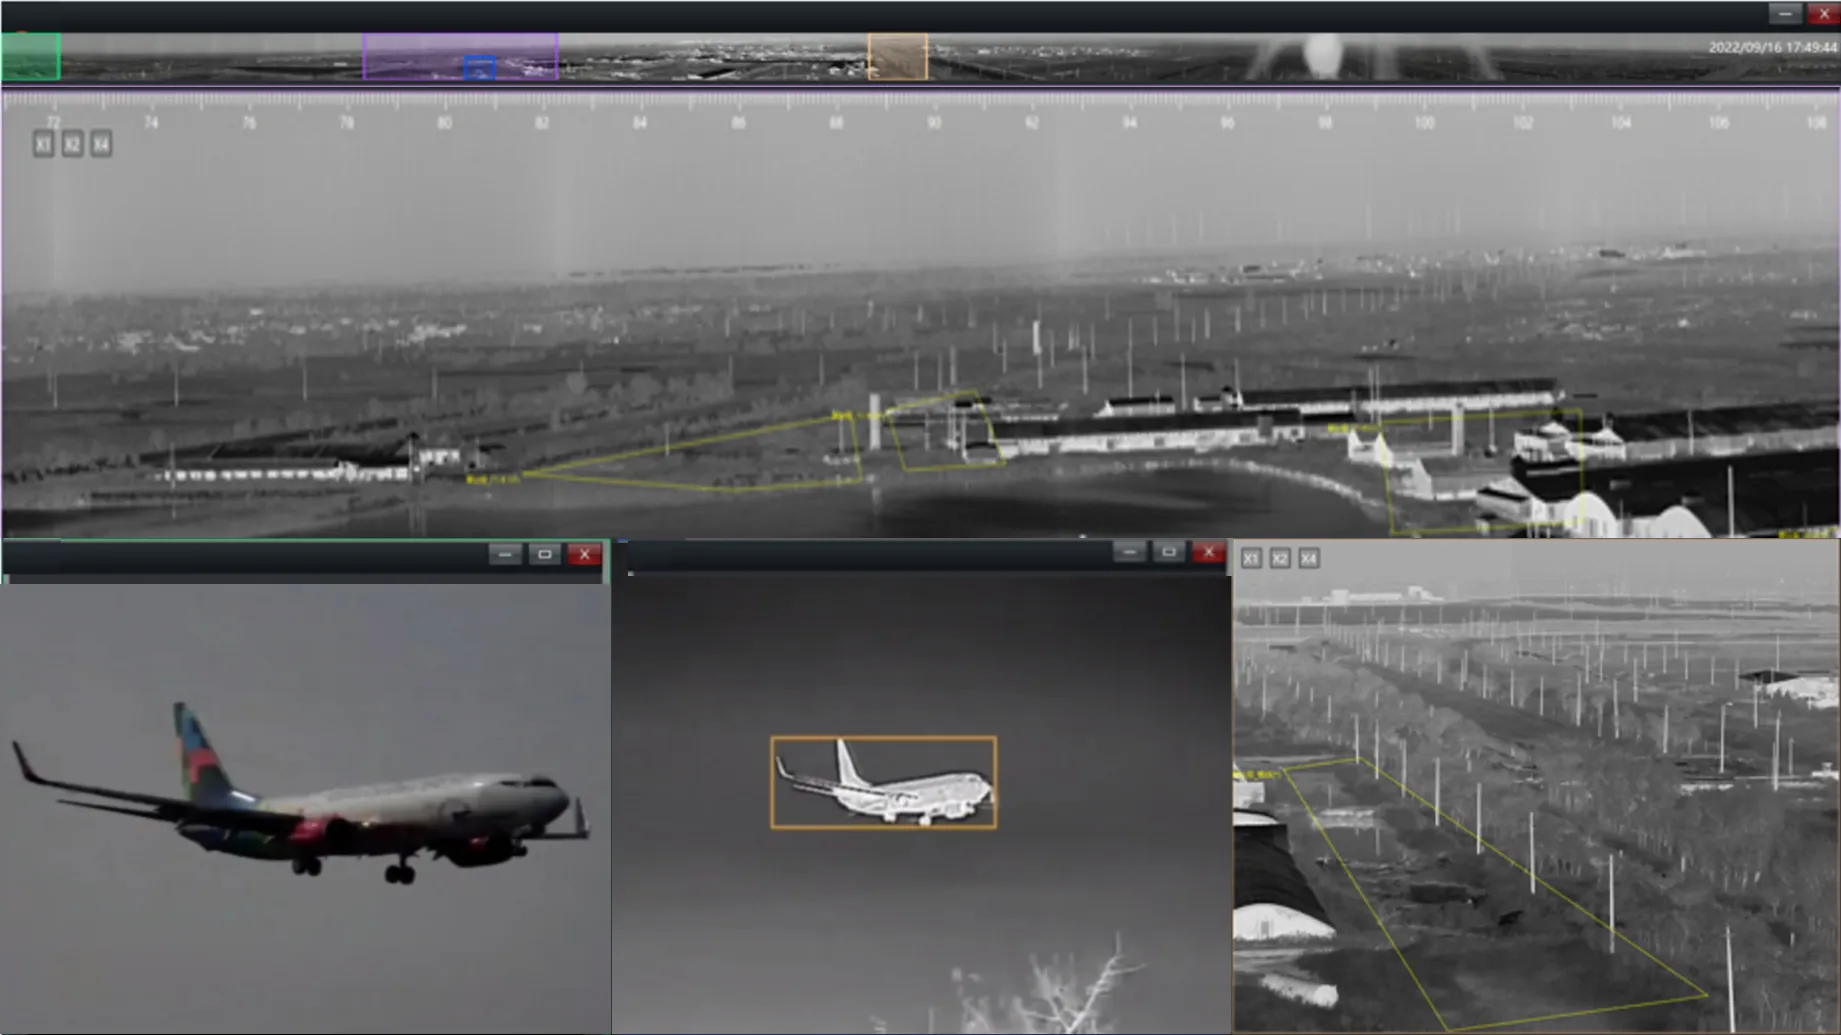Close the thermal aircraft tracking window

pos(1208,552)
